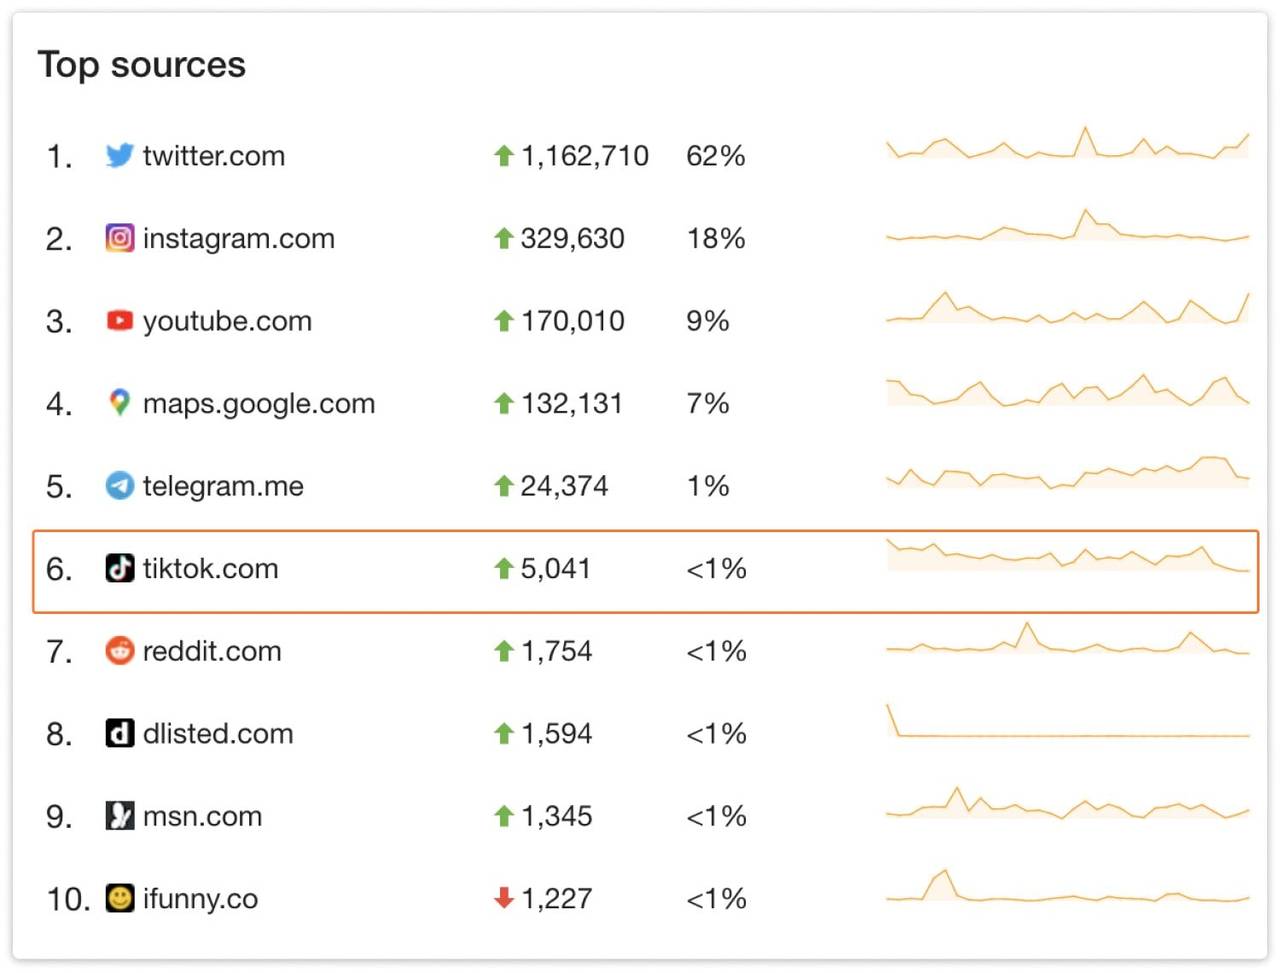Click the Reddit alien icon

click(119, 651)
